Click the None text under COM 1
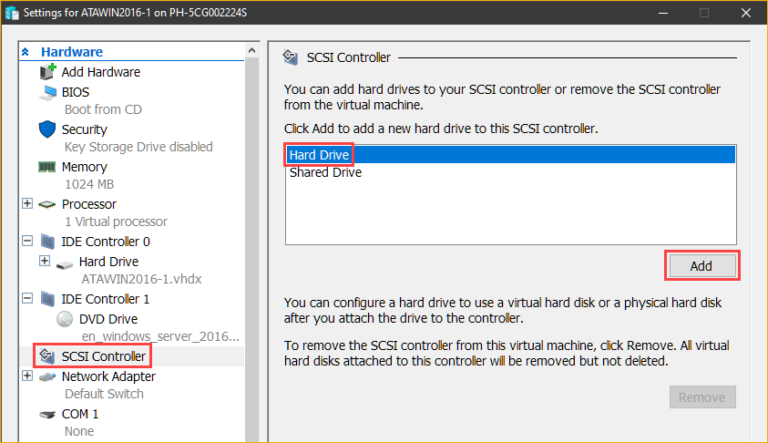 [x=79, y=431]
